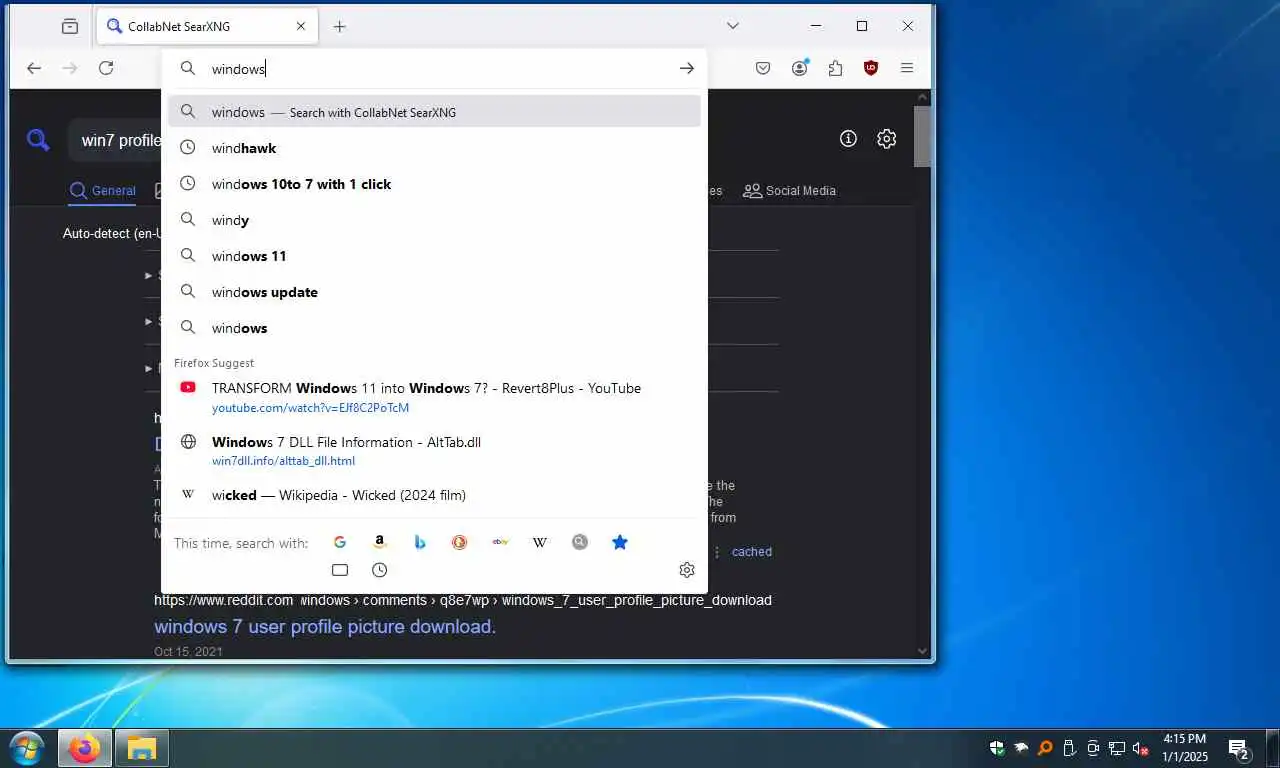
Task: Close the CollabNet SearXNG tab
Action: 301,27
